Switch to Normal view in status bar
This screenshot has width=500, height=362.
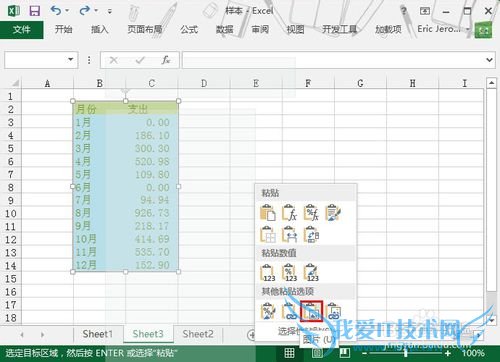coord(289,353)
